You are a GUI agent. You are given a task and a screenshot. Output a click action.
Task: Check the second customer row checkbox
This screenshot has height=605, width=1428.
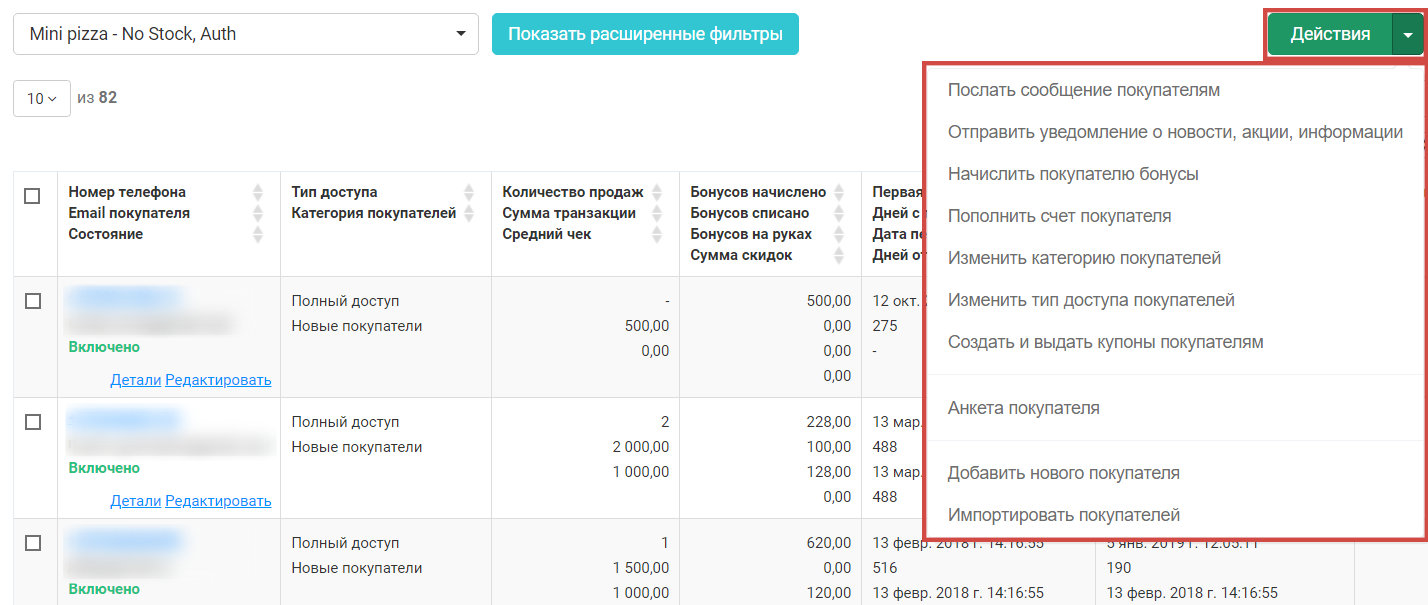pos(32,422)
